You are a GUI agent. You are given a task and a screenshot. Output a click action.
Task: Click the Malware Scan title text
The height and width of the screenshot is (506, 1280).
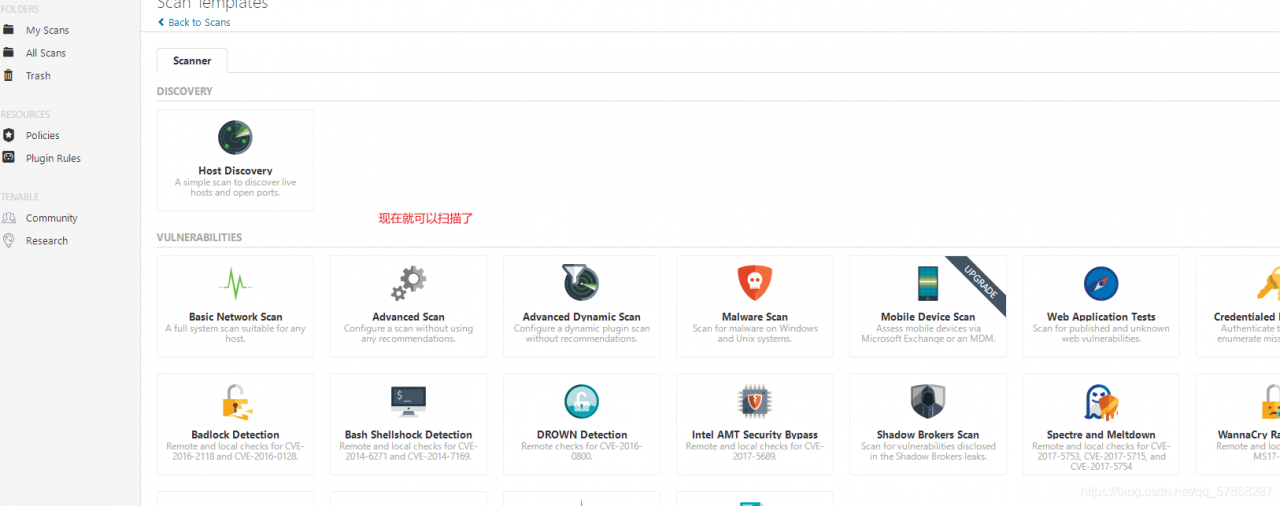[x=755, y=317]
